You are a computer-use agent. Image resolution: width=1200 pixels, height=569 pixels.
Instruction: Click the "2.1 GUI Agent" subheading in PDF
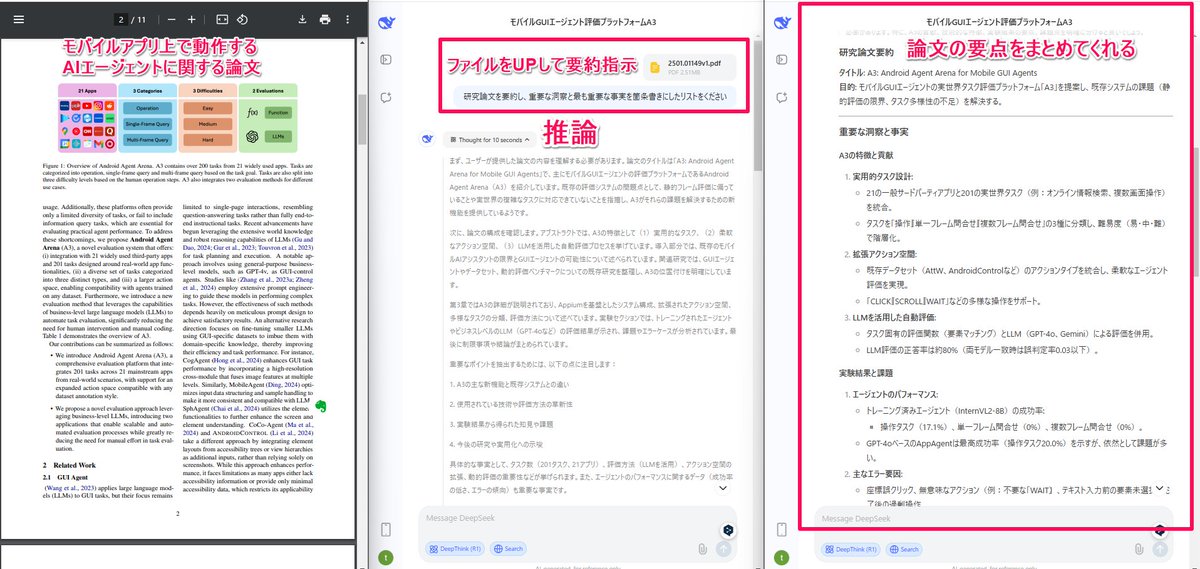click(64, 477)
